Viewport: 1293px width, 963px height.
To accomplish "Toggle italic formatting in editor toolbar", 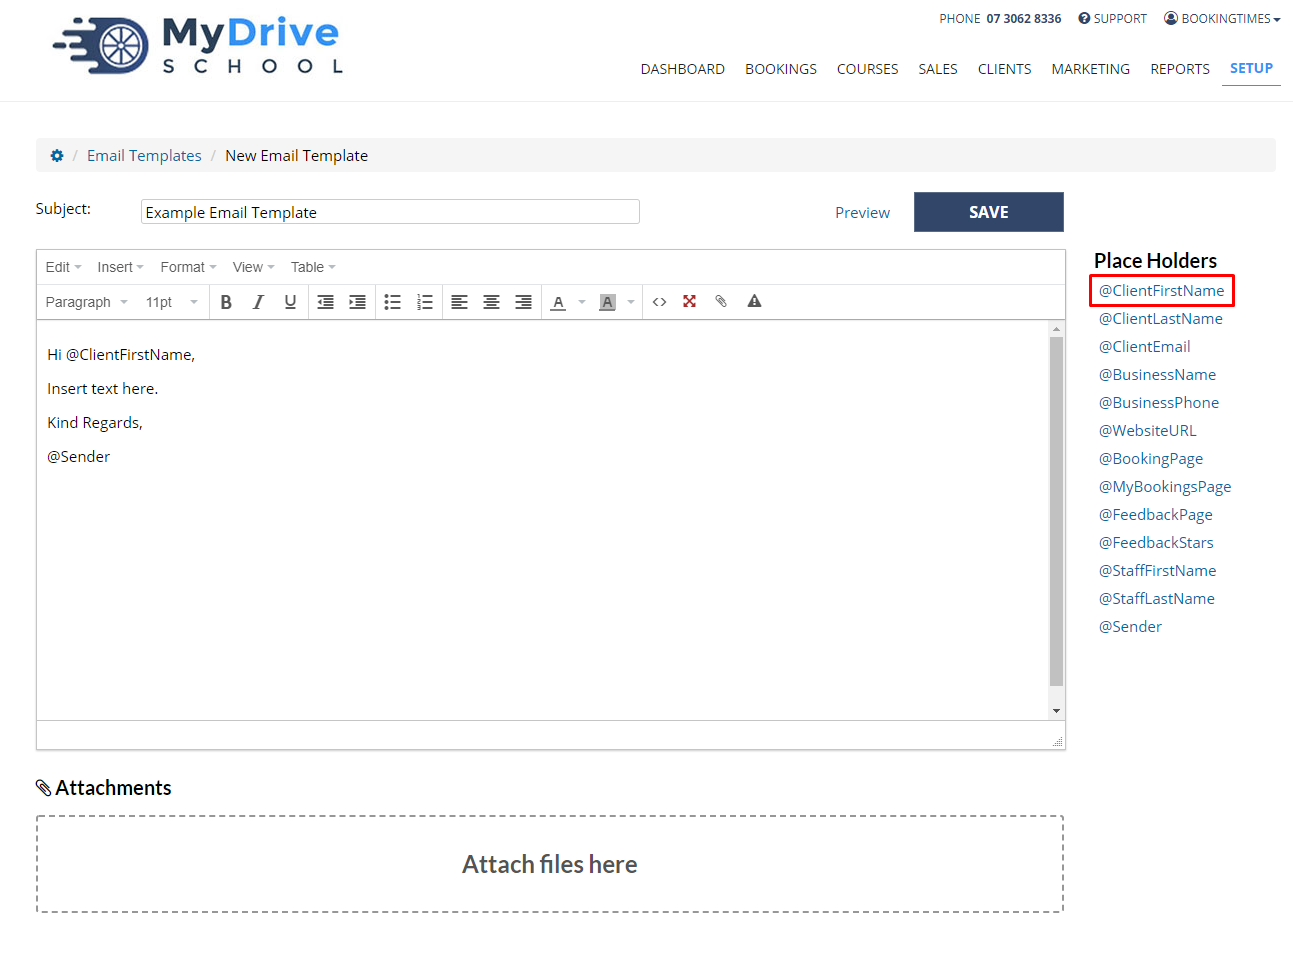I will 258,302.
